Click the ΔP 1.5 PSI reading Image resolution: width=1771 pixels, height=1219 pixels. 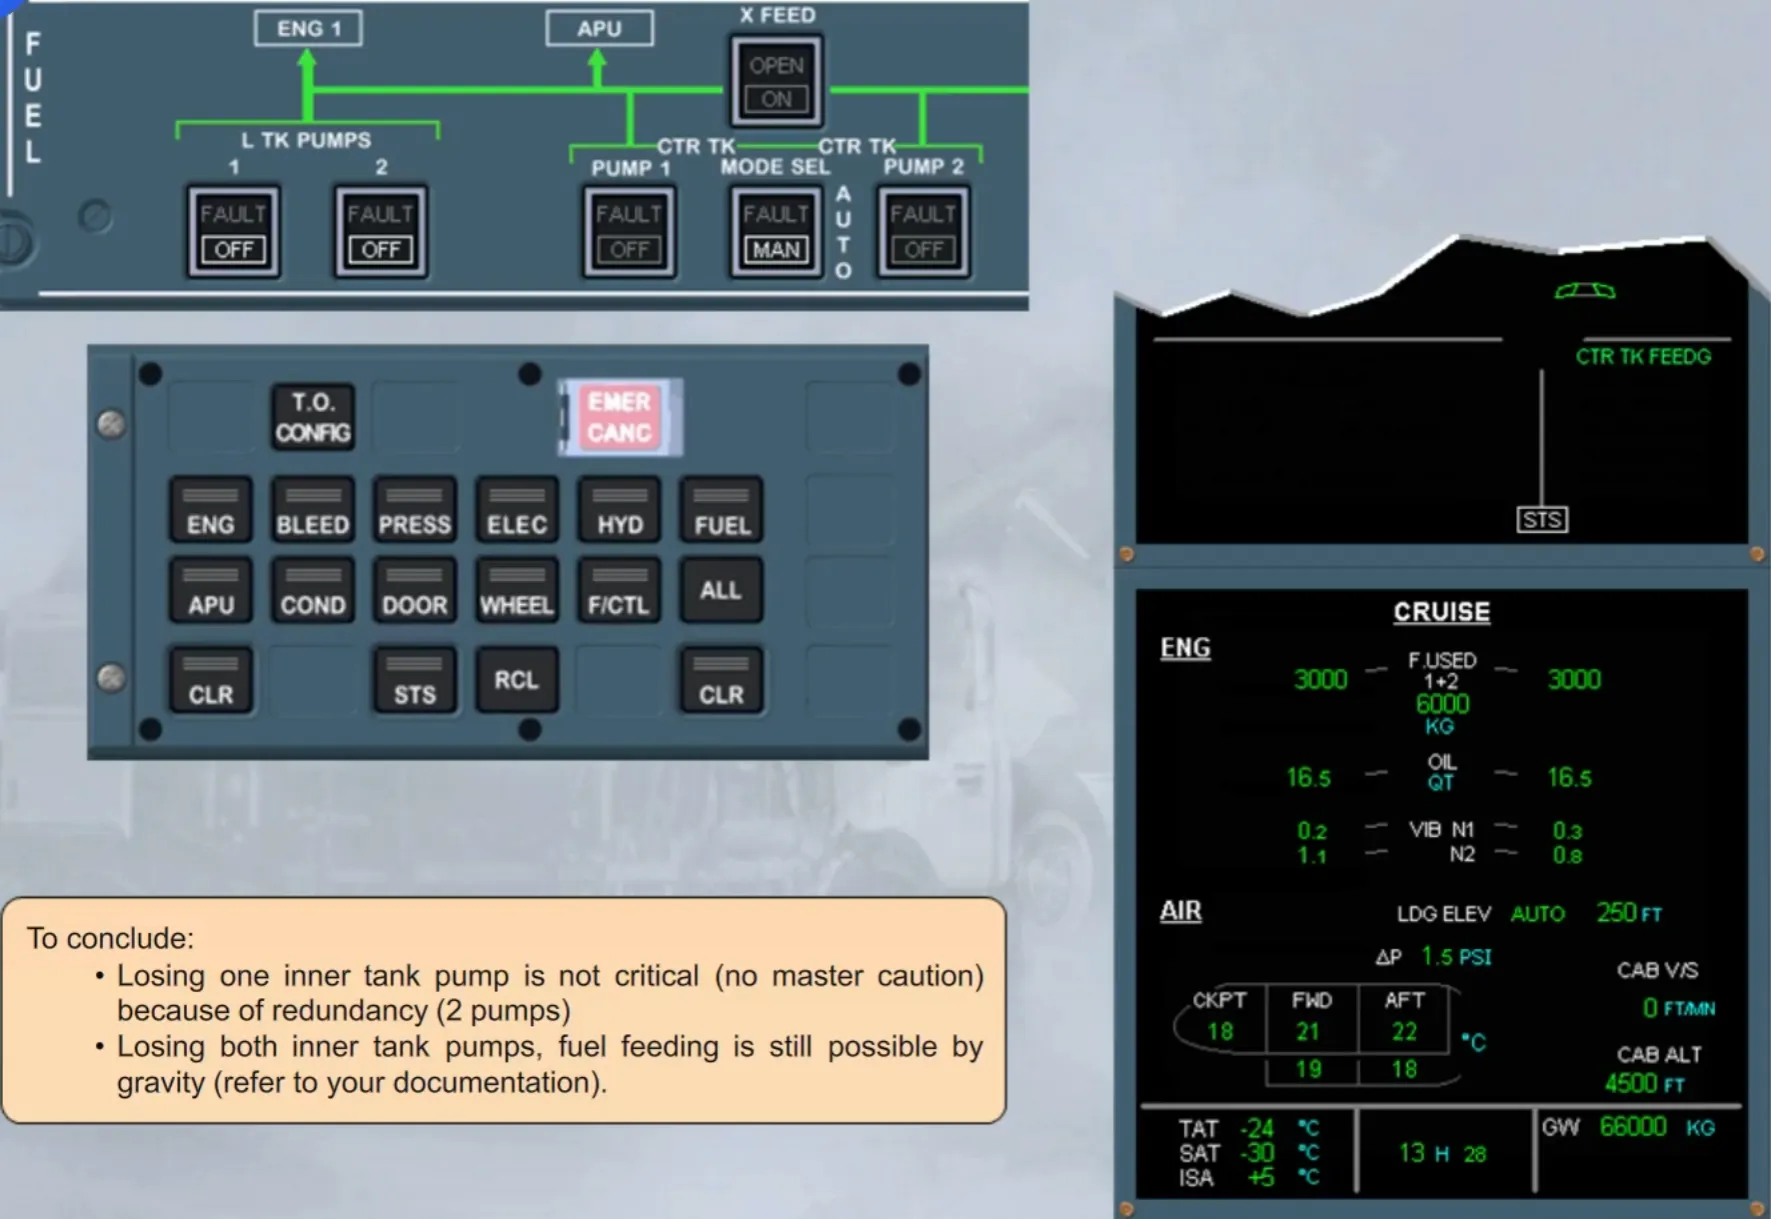coord(1456,957)
